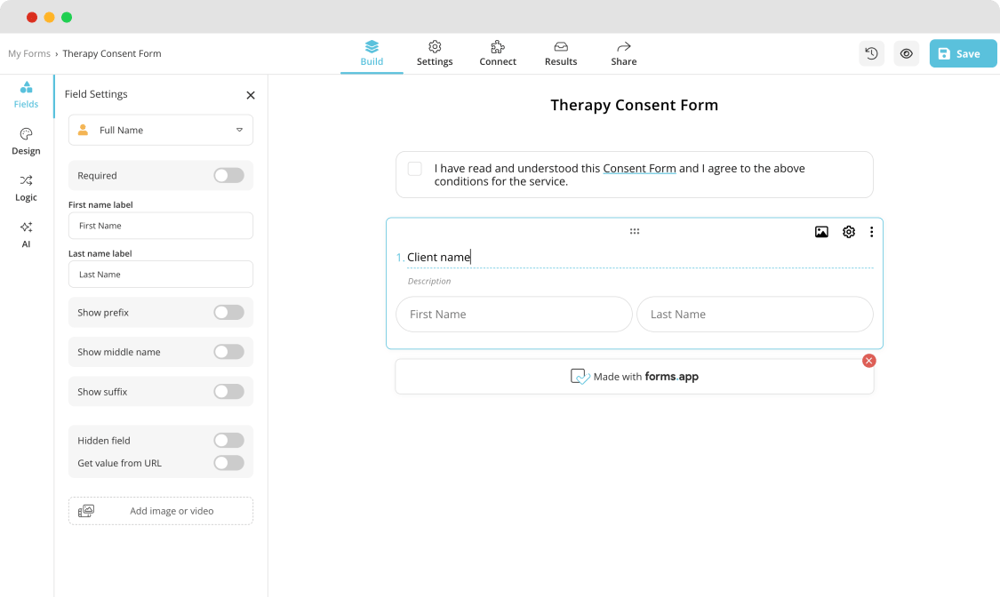Expand the Full Name field type dropdown

coord(160,130)
